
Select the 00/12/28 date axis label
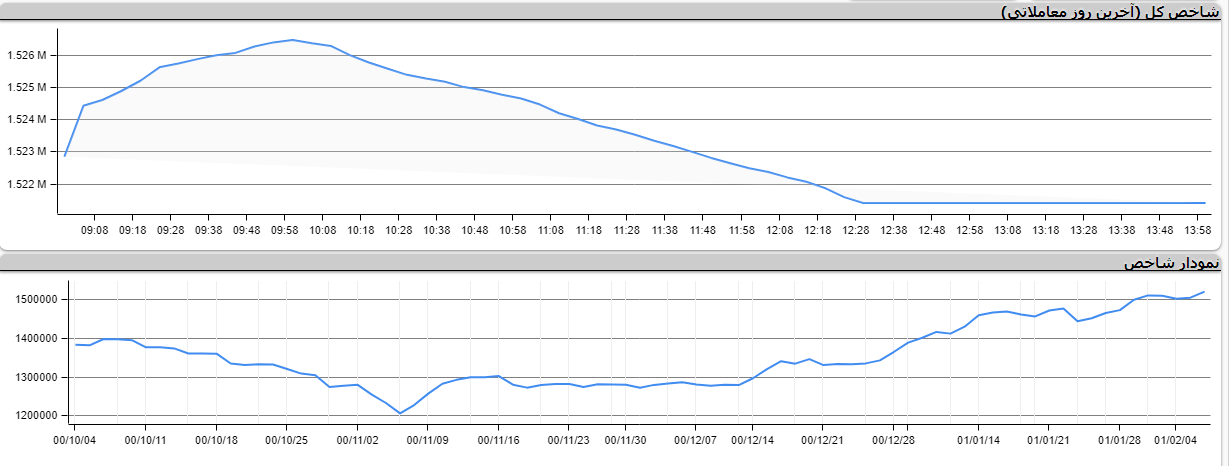coord(894,438)
